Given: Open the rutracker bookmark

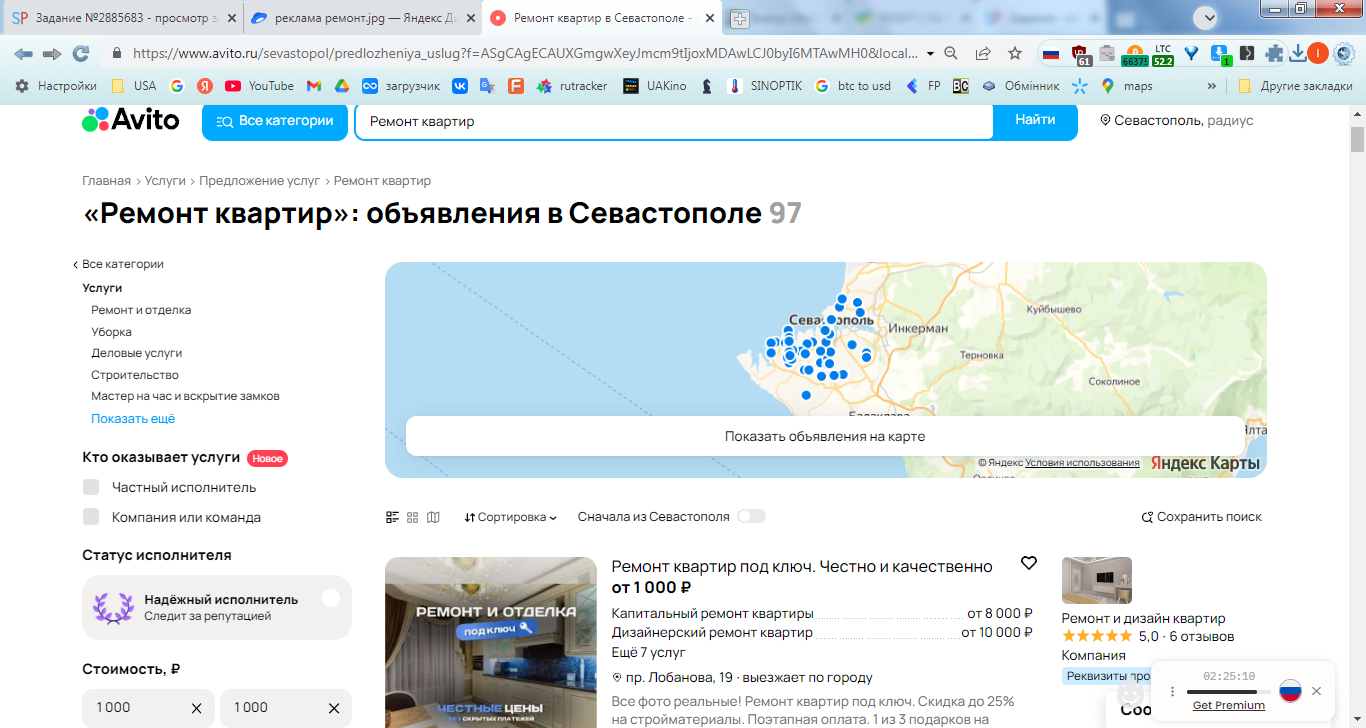Looking at the screenshot, I should click(x=572, y=86).
